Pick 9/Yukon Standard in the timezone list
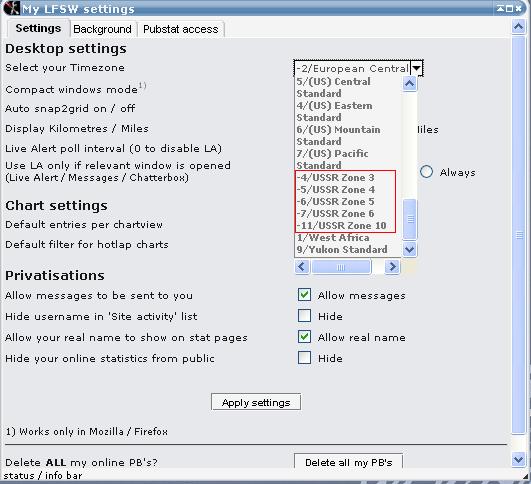The height and width of the screenshot is (484, 531). (342, 250)
